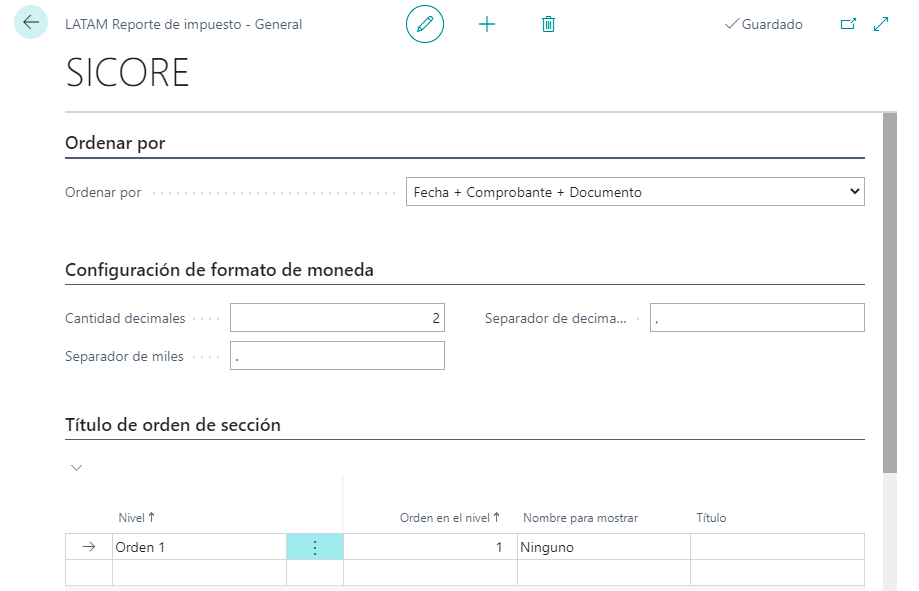919x591 pixels.
Task: Open page in new window icon
Action: pyautogui.click(x=848, y=24)
